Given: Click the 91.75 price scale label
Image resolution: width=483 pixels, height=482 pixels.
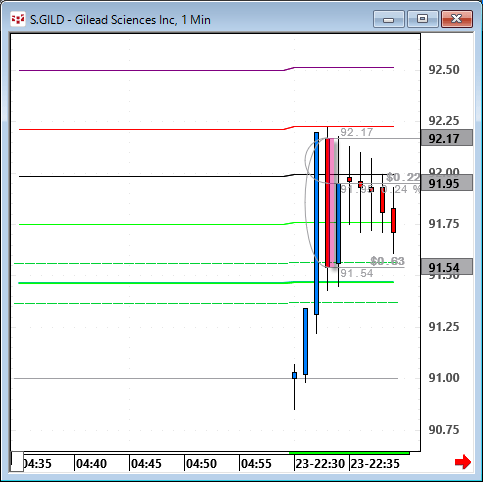Looking at the screenshot, I should coord(444,224).
